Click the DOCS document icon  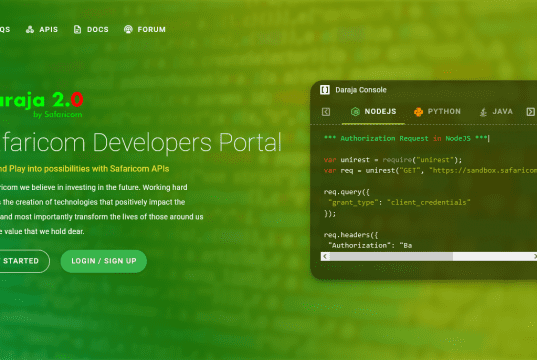77,29
